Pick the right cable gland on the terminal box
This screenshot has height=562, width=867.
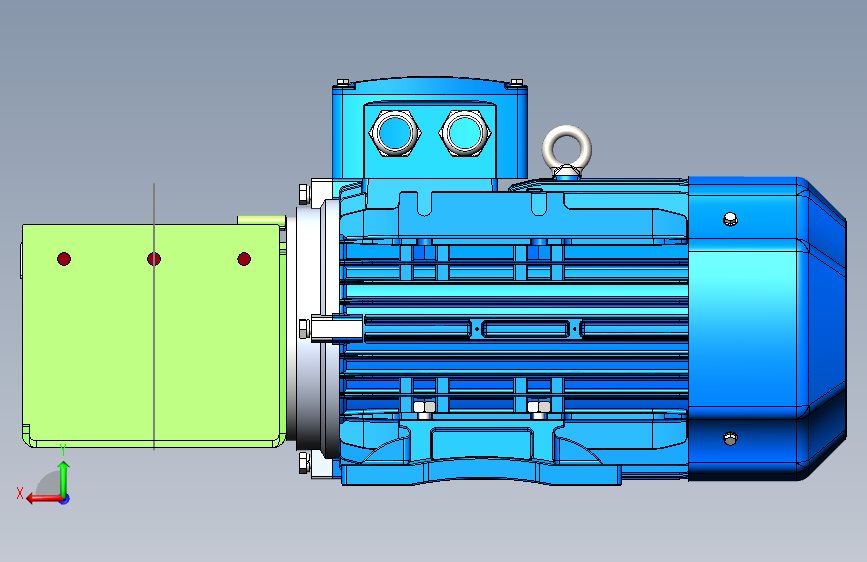coord(464,133)
